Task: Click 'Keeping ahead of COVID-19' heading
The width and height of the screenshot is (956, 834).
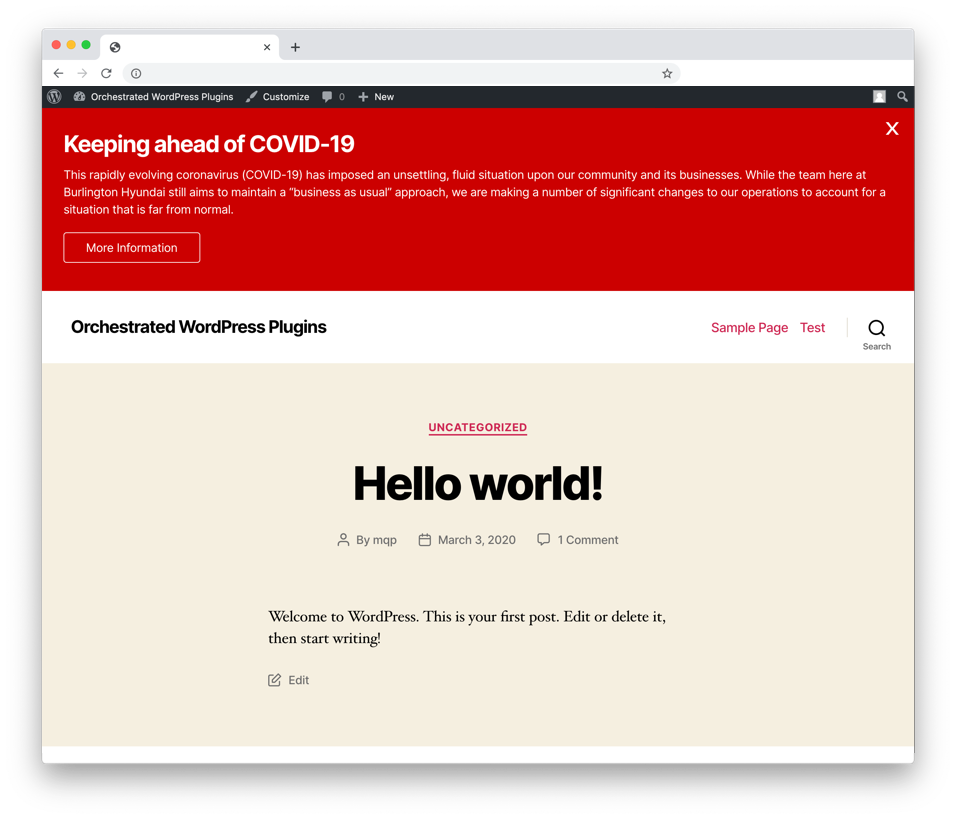Action: click(x=209, y=144)
